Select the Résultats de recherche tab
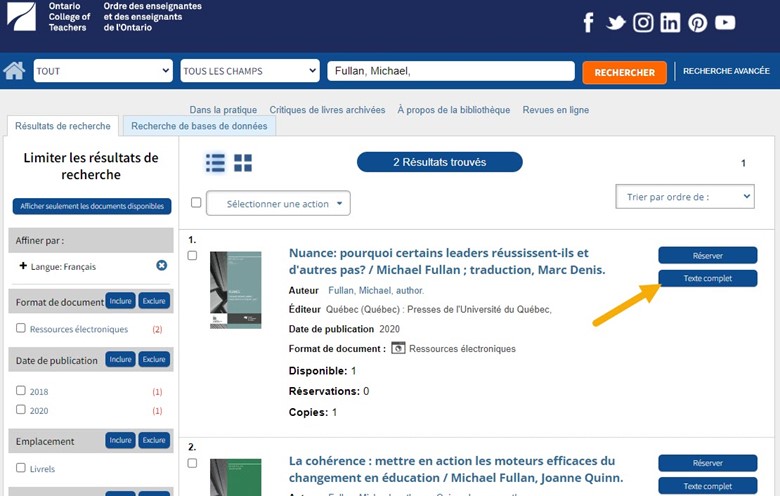The image size is (780, 496). [x=63, y=126]
